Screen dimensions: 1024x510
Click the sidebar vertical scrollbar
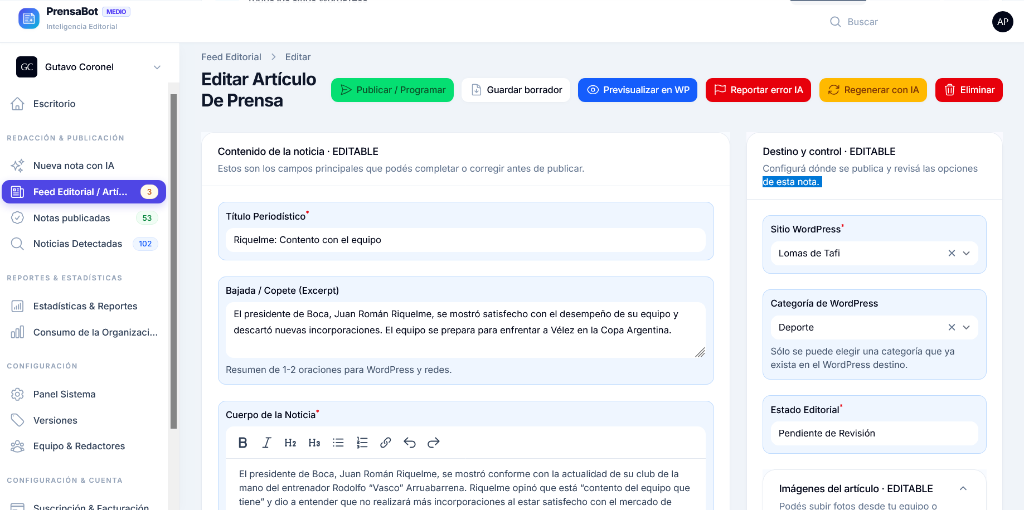click(173, 261)
